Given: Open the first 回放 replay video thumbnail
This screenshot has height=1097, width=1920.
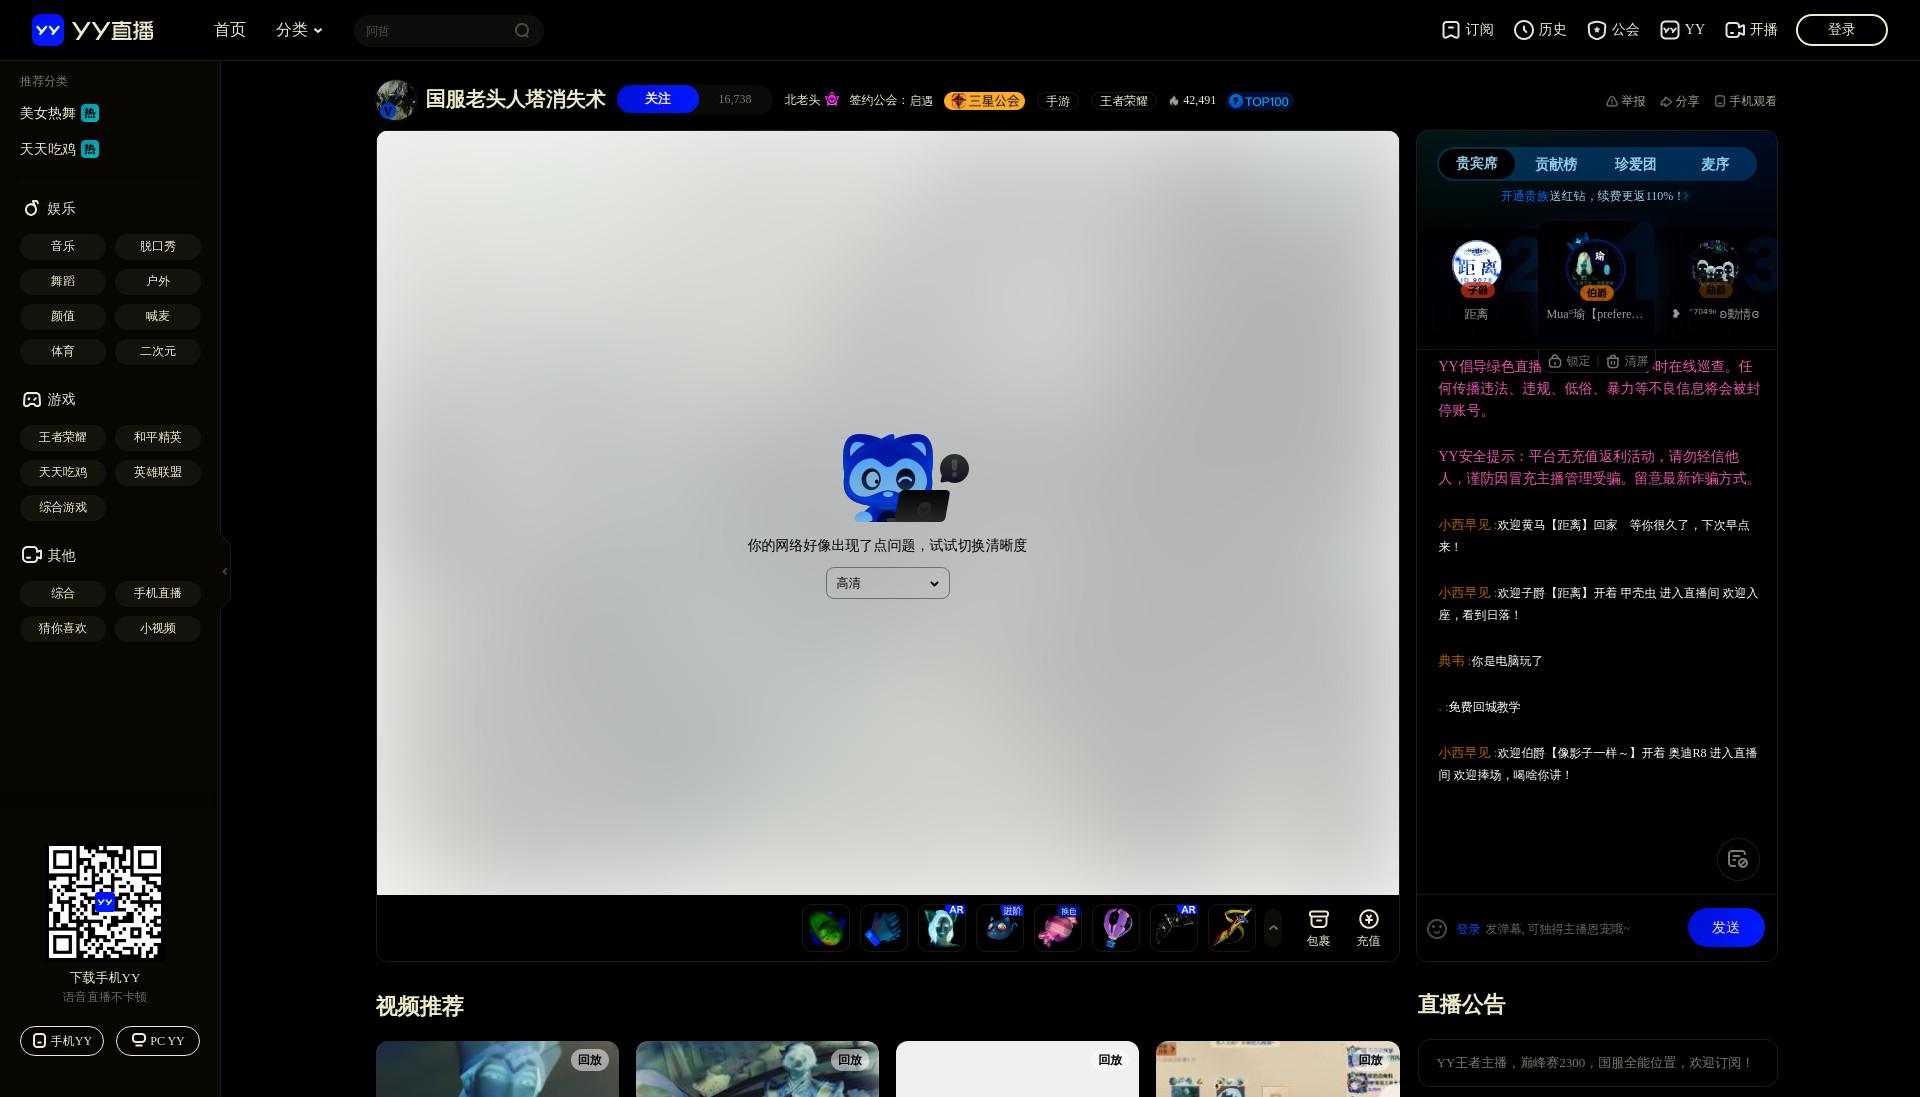Looking at the screenshot, I should pos(497,1069).
